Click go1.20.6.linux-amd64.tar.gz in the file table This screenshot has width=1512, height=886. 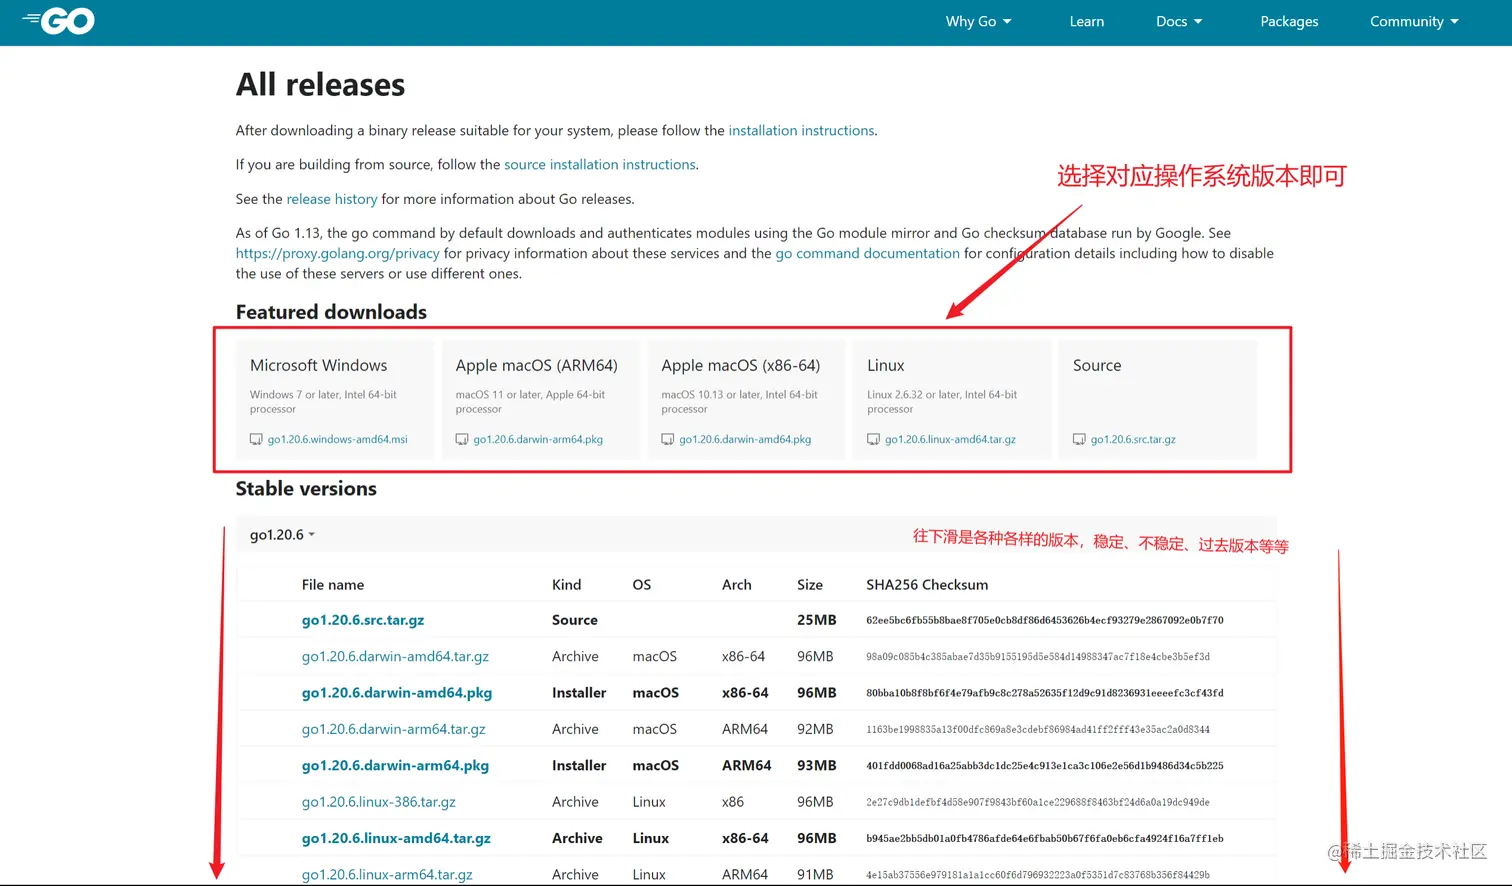(396, 838)
